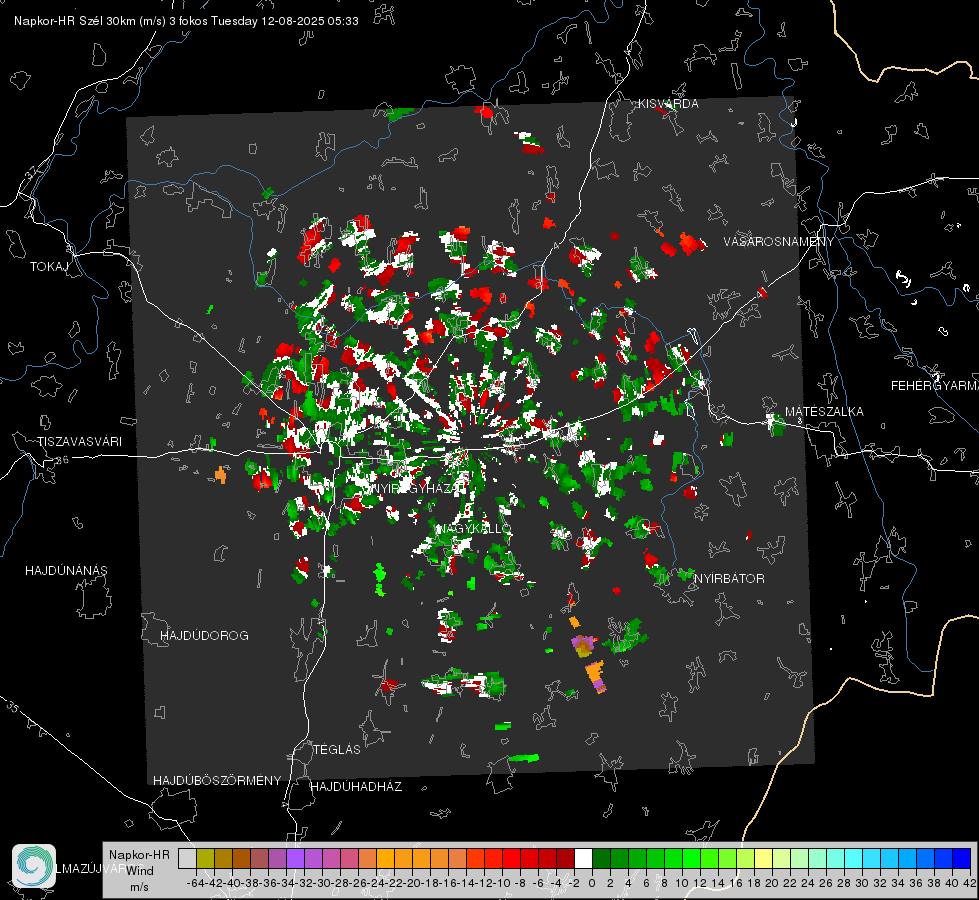Image resolution: width=979 pixels, height=900 pixels.
Task: Click the TISZAVASVÁRI town label
Action: click(79, 442)
